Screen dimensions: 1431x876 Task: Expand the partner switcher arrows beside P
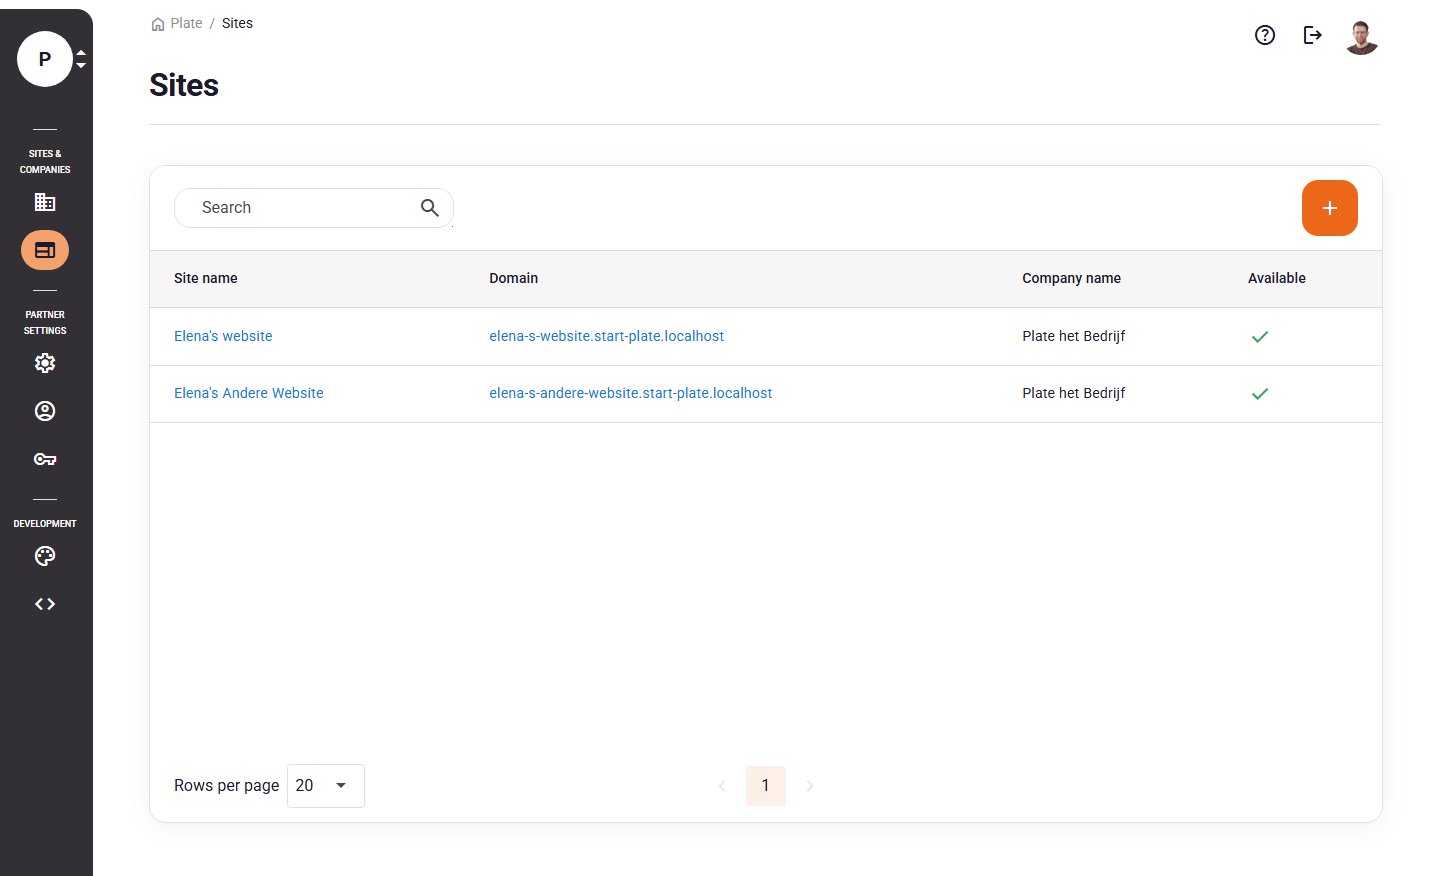(81, 59)
